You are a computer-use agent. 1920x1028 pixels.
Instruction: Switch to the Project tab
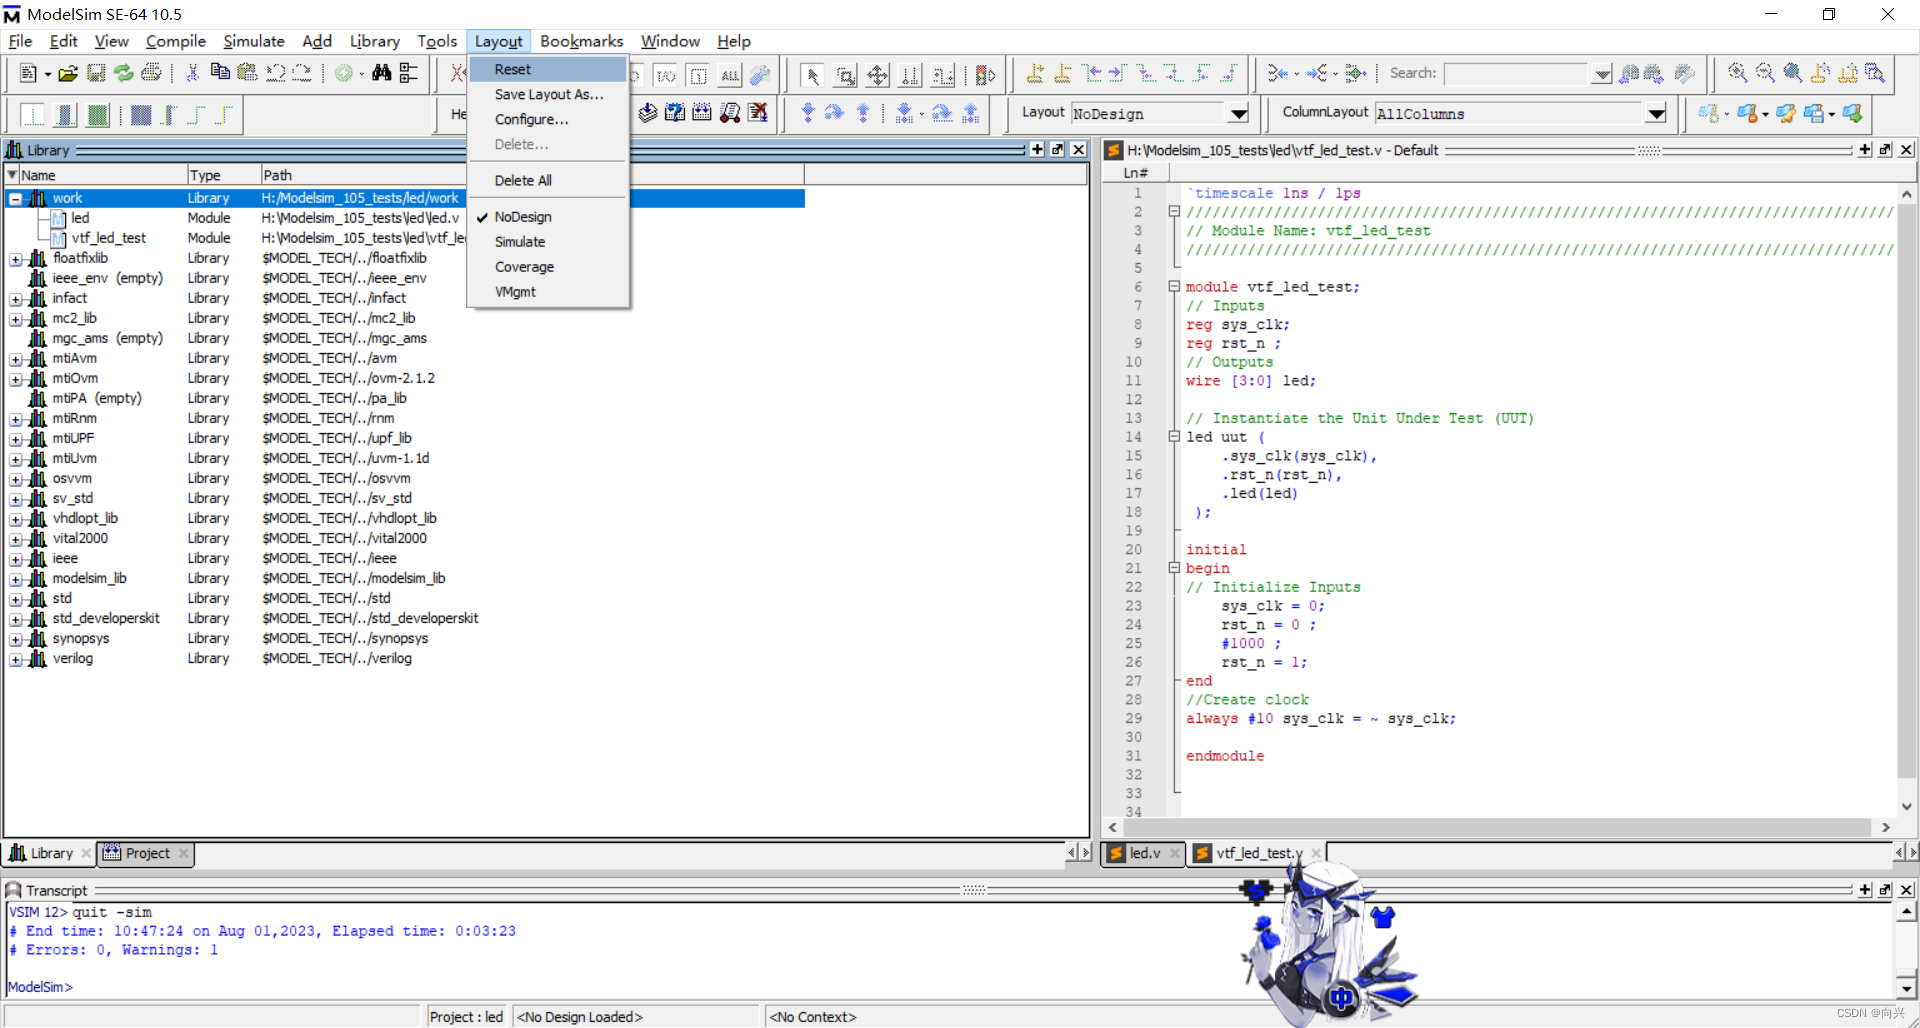click(x=146, y=853)
